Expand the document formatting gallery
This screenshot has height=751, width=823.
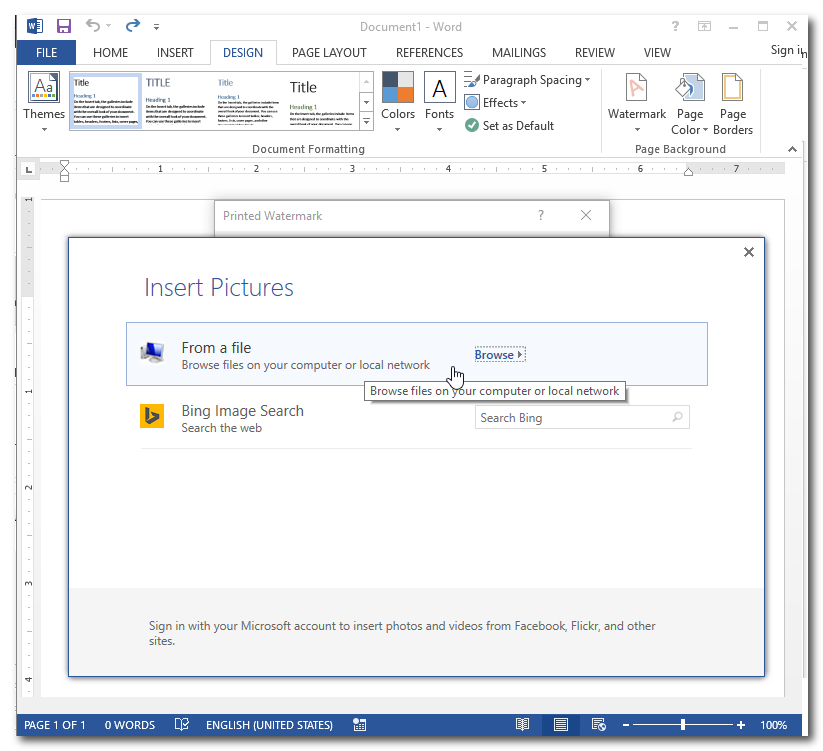point(366,121)
